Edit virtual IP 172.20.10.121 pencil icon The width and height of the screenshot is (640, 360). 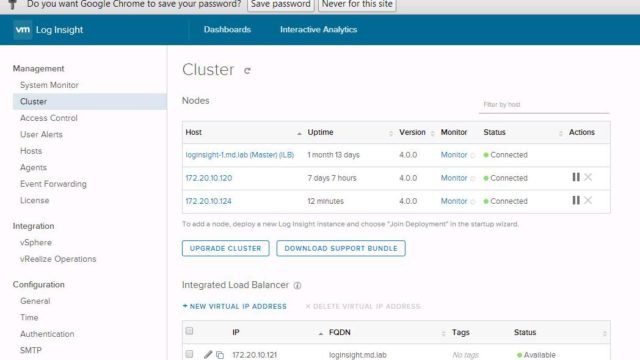coord(208,354)
